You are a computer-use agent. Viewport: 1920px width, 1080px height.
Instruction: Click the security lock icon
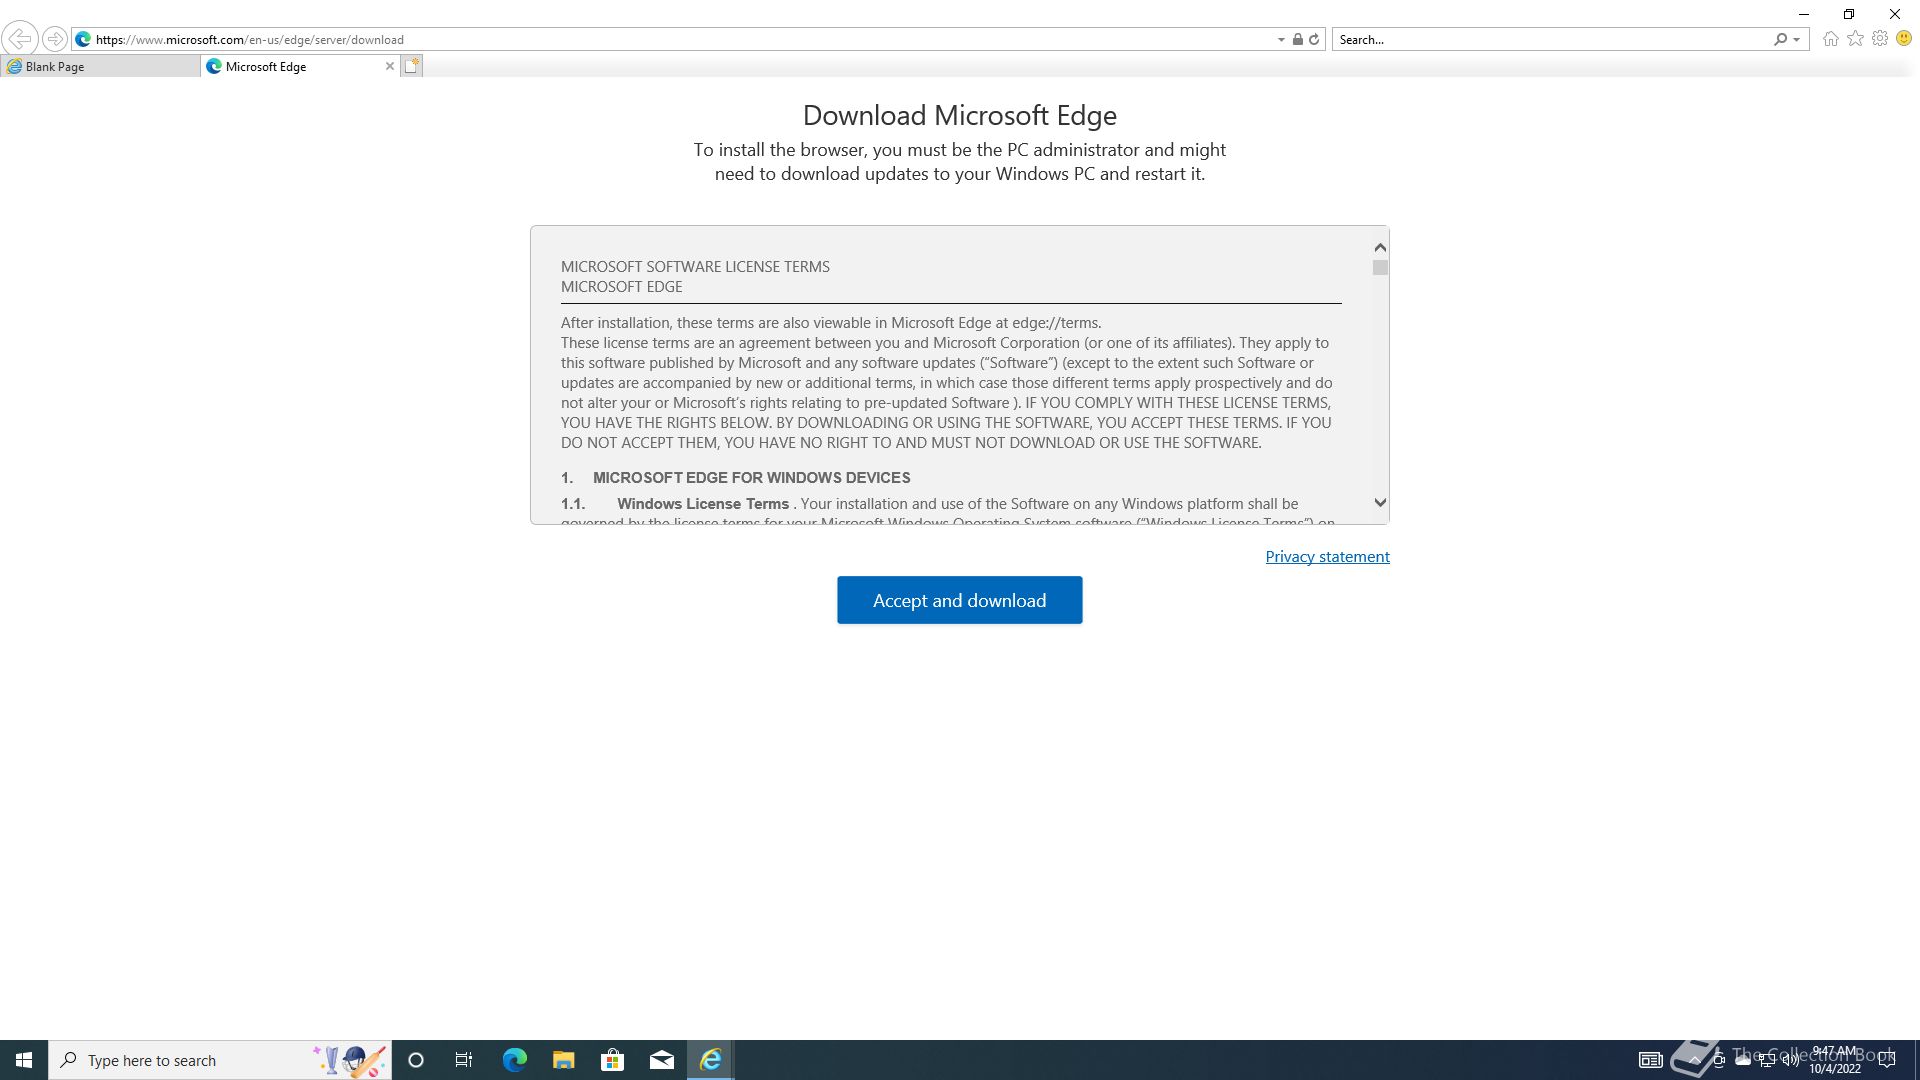[1297, 39]
